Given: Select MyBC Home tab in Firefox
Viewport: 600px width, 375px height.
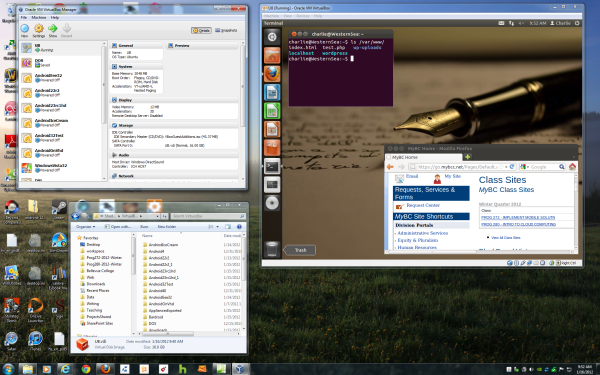Looking at the screenshot, I should [x=424, y=157].
